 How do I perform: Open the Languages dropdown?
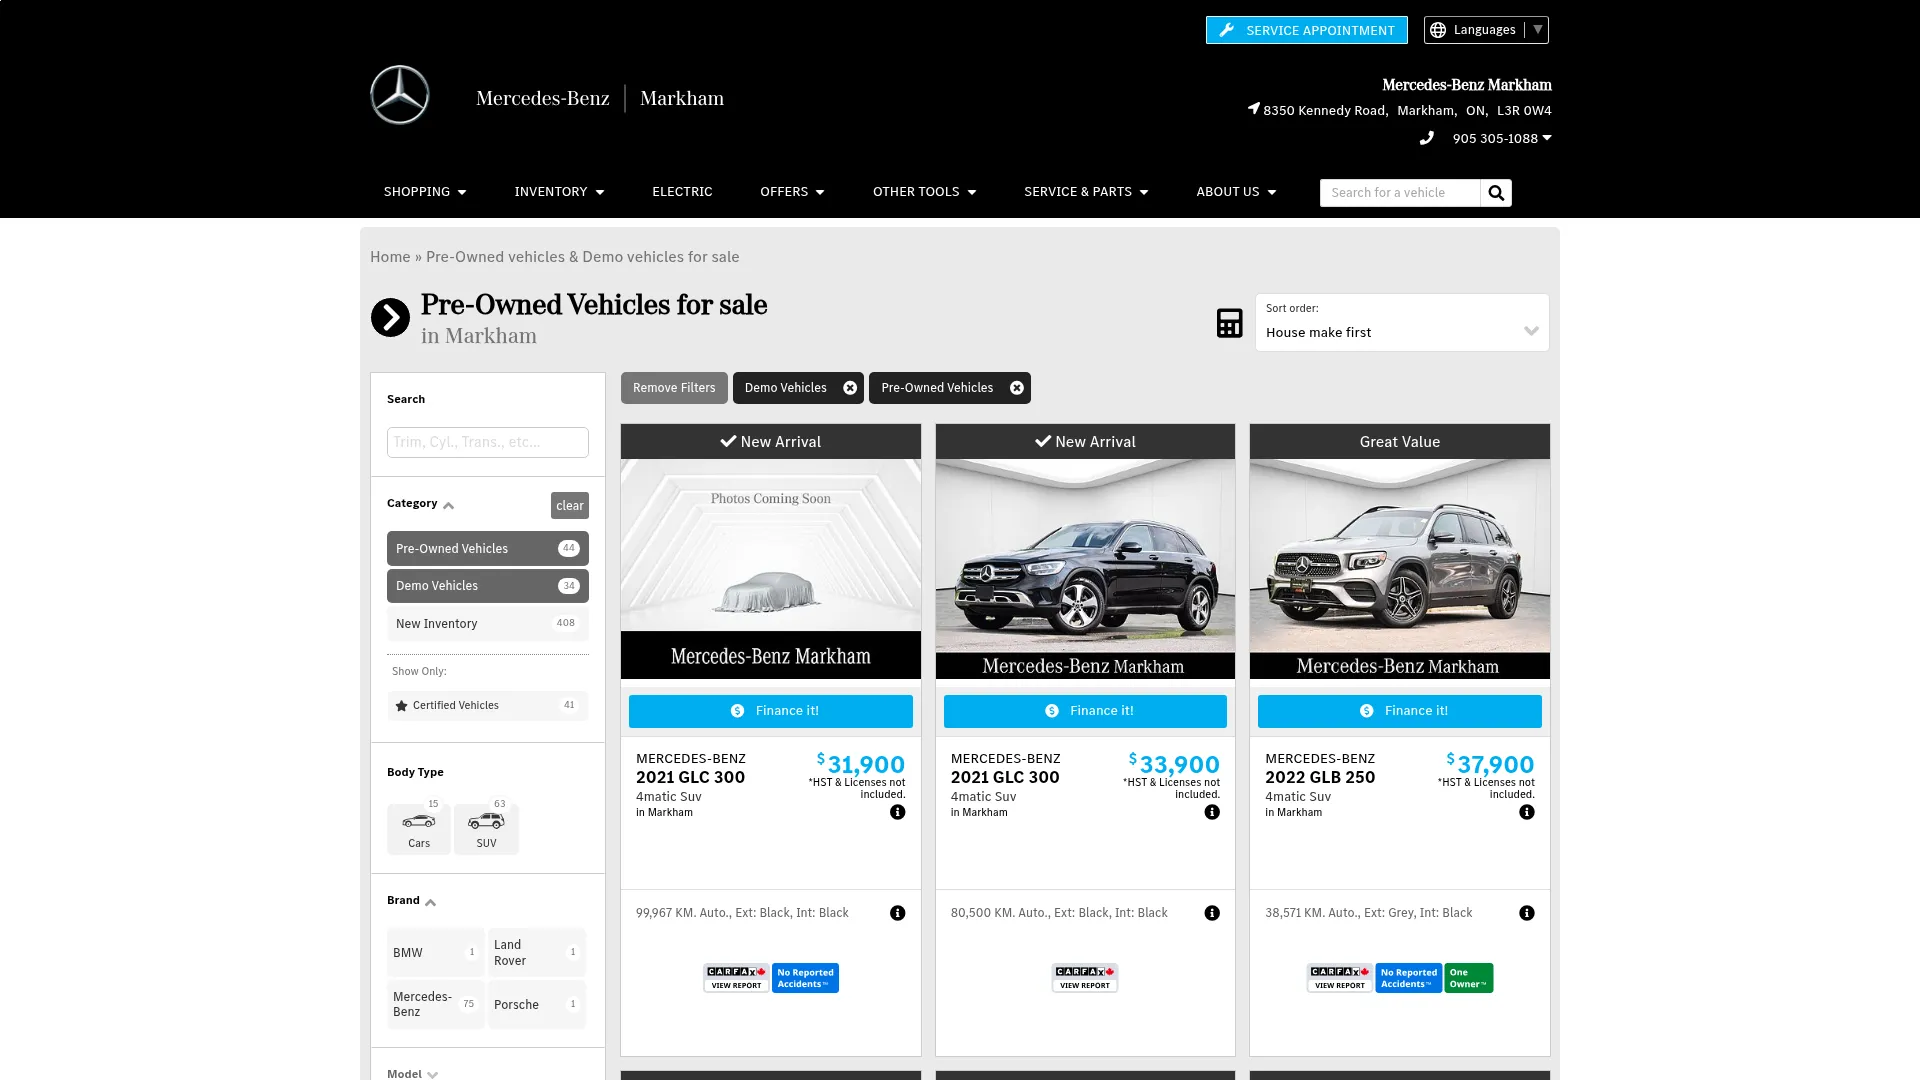click(x=1486, y=30)
